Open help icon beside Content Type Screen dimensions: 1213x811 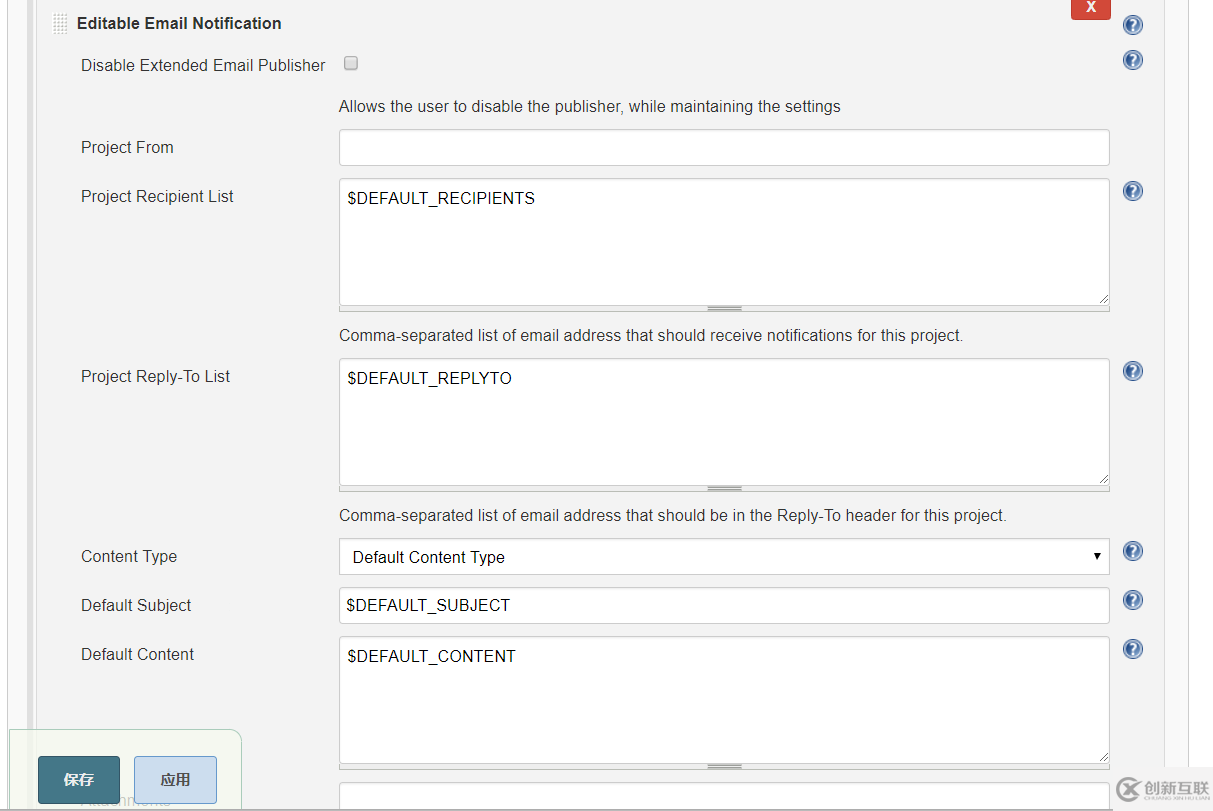tap(1132, 551)
